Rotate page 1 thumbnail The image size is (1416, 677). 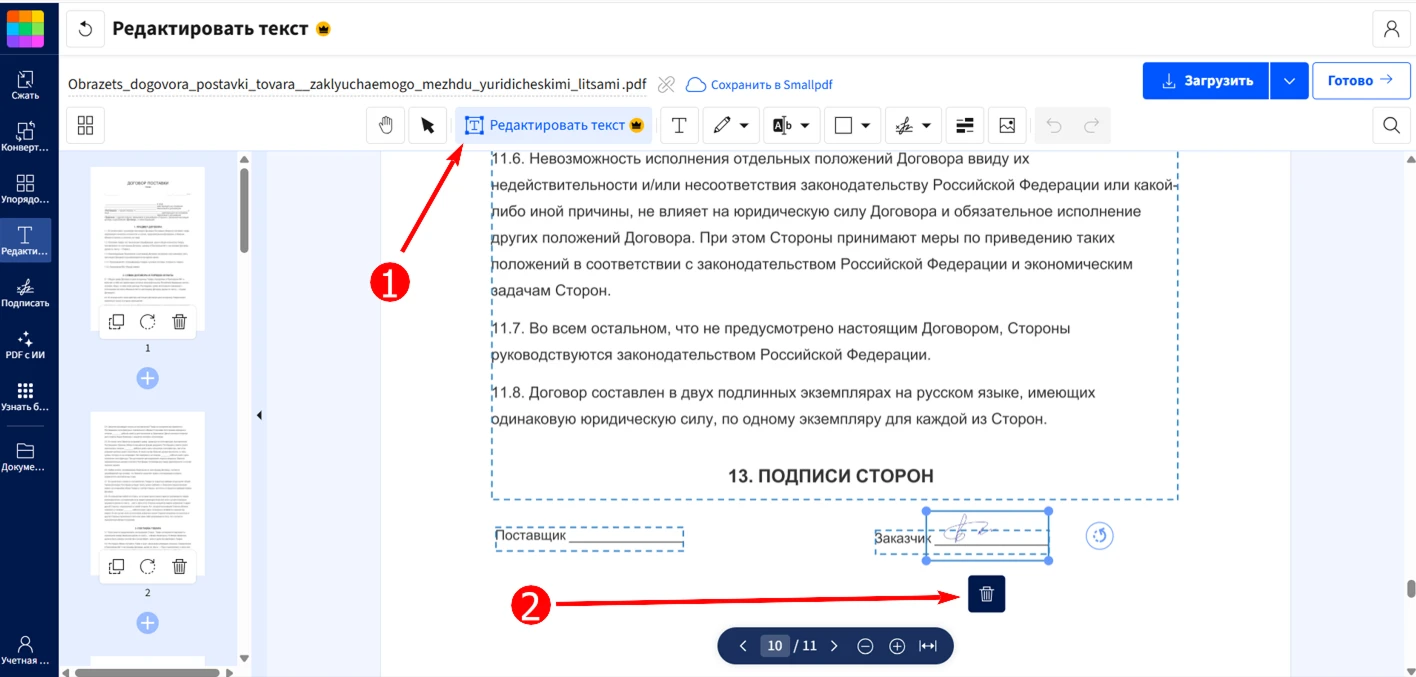point(148,321)
